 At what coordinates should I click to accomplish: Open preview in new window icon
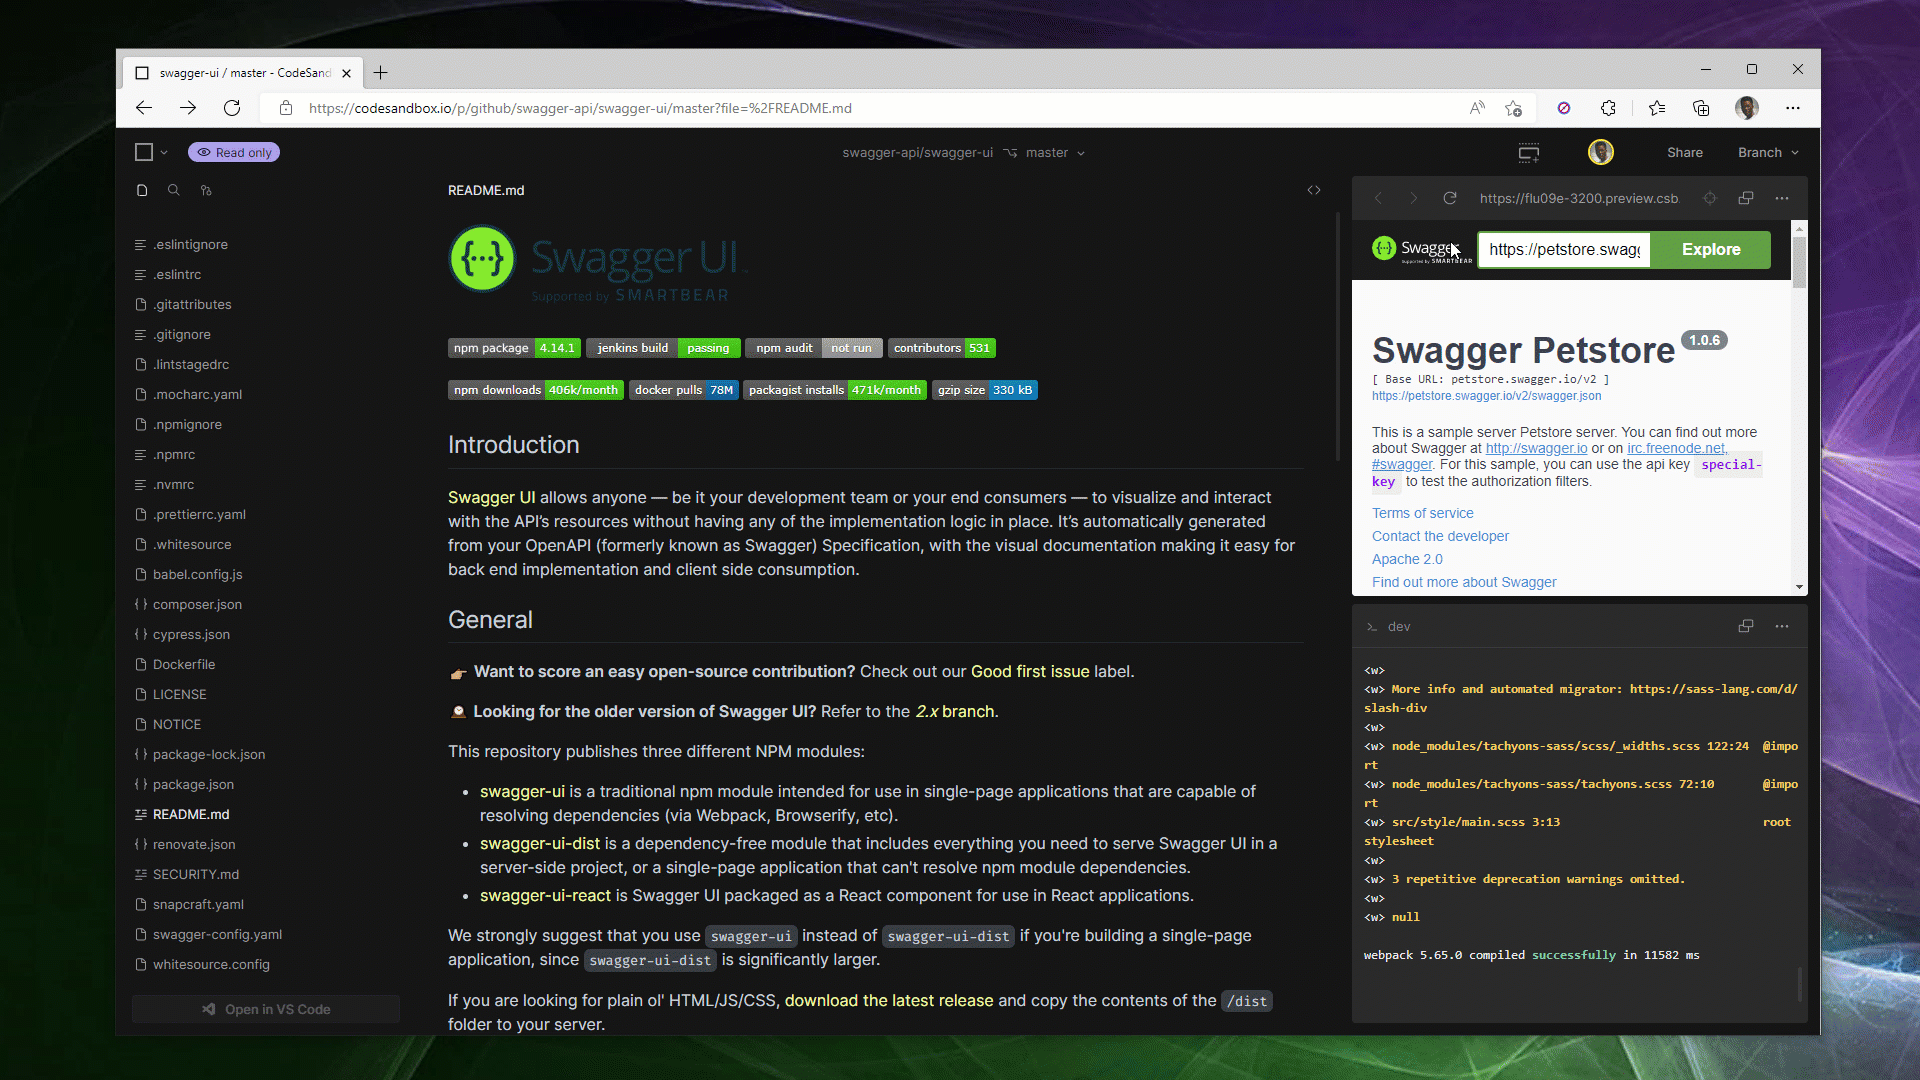coord(1746,198)
